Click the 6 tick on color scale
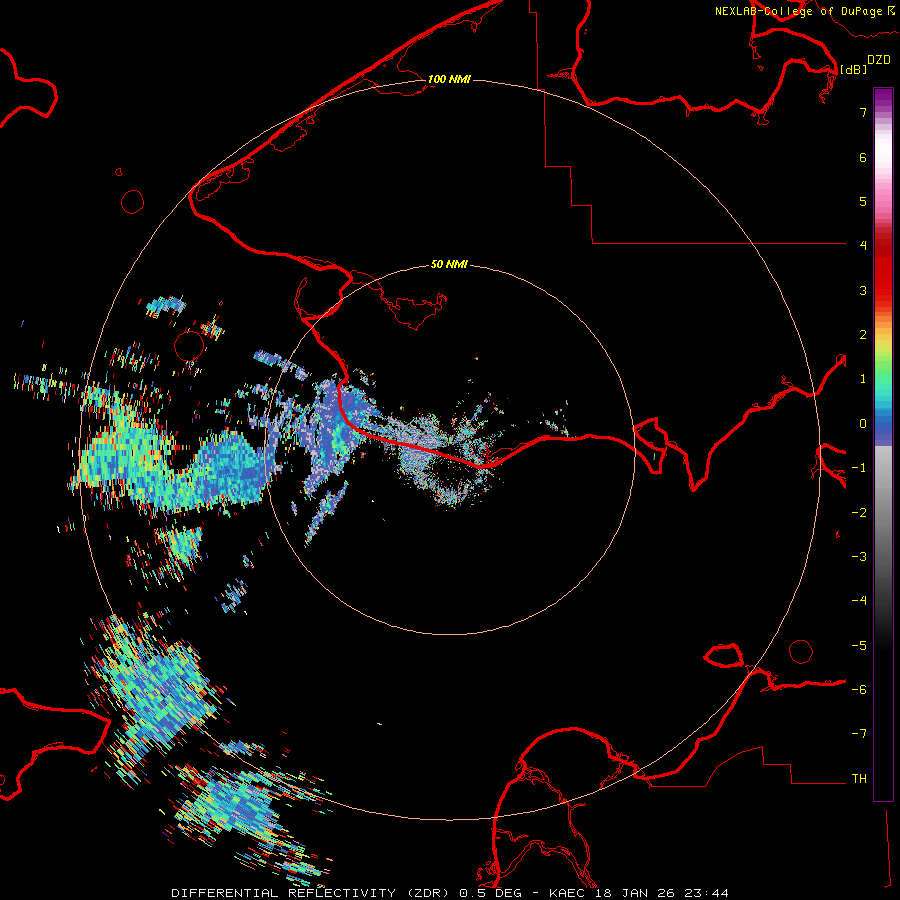Screen dimensions: 900x900 tap(863, 157)
